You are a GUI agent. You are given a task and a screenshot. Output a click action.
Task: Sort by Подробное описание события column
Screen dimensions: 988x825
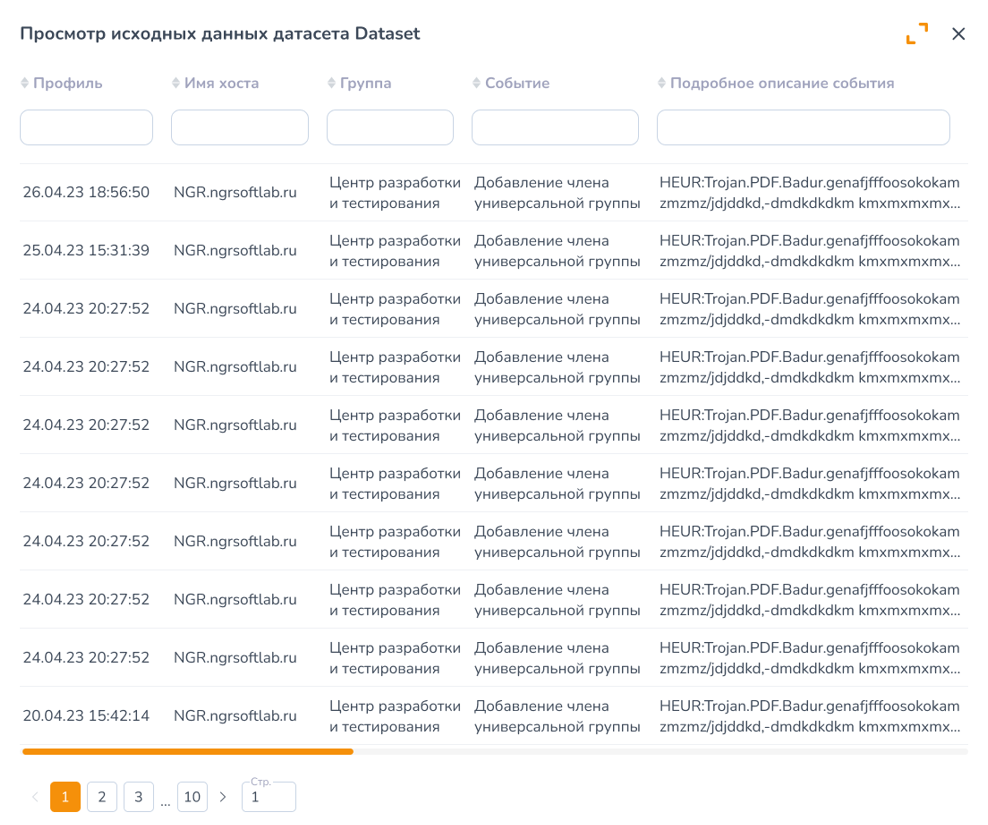pyautogui.click(x=662, y=83)
